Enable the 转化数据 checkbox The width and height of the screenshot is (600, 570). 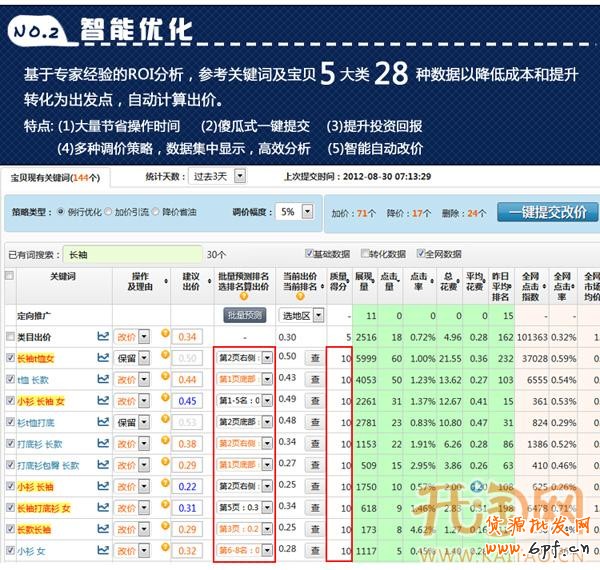click(364, 254)
